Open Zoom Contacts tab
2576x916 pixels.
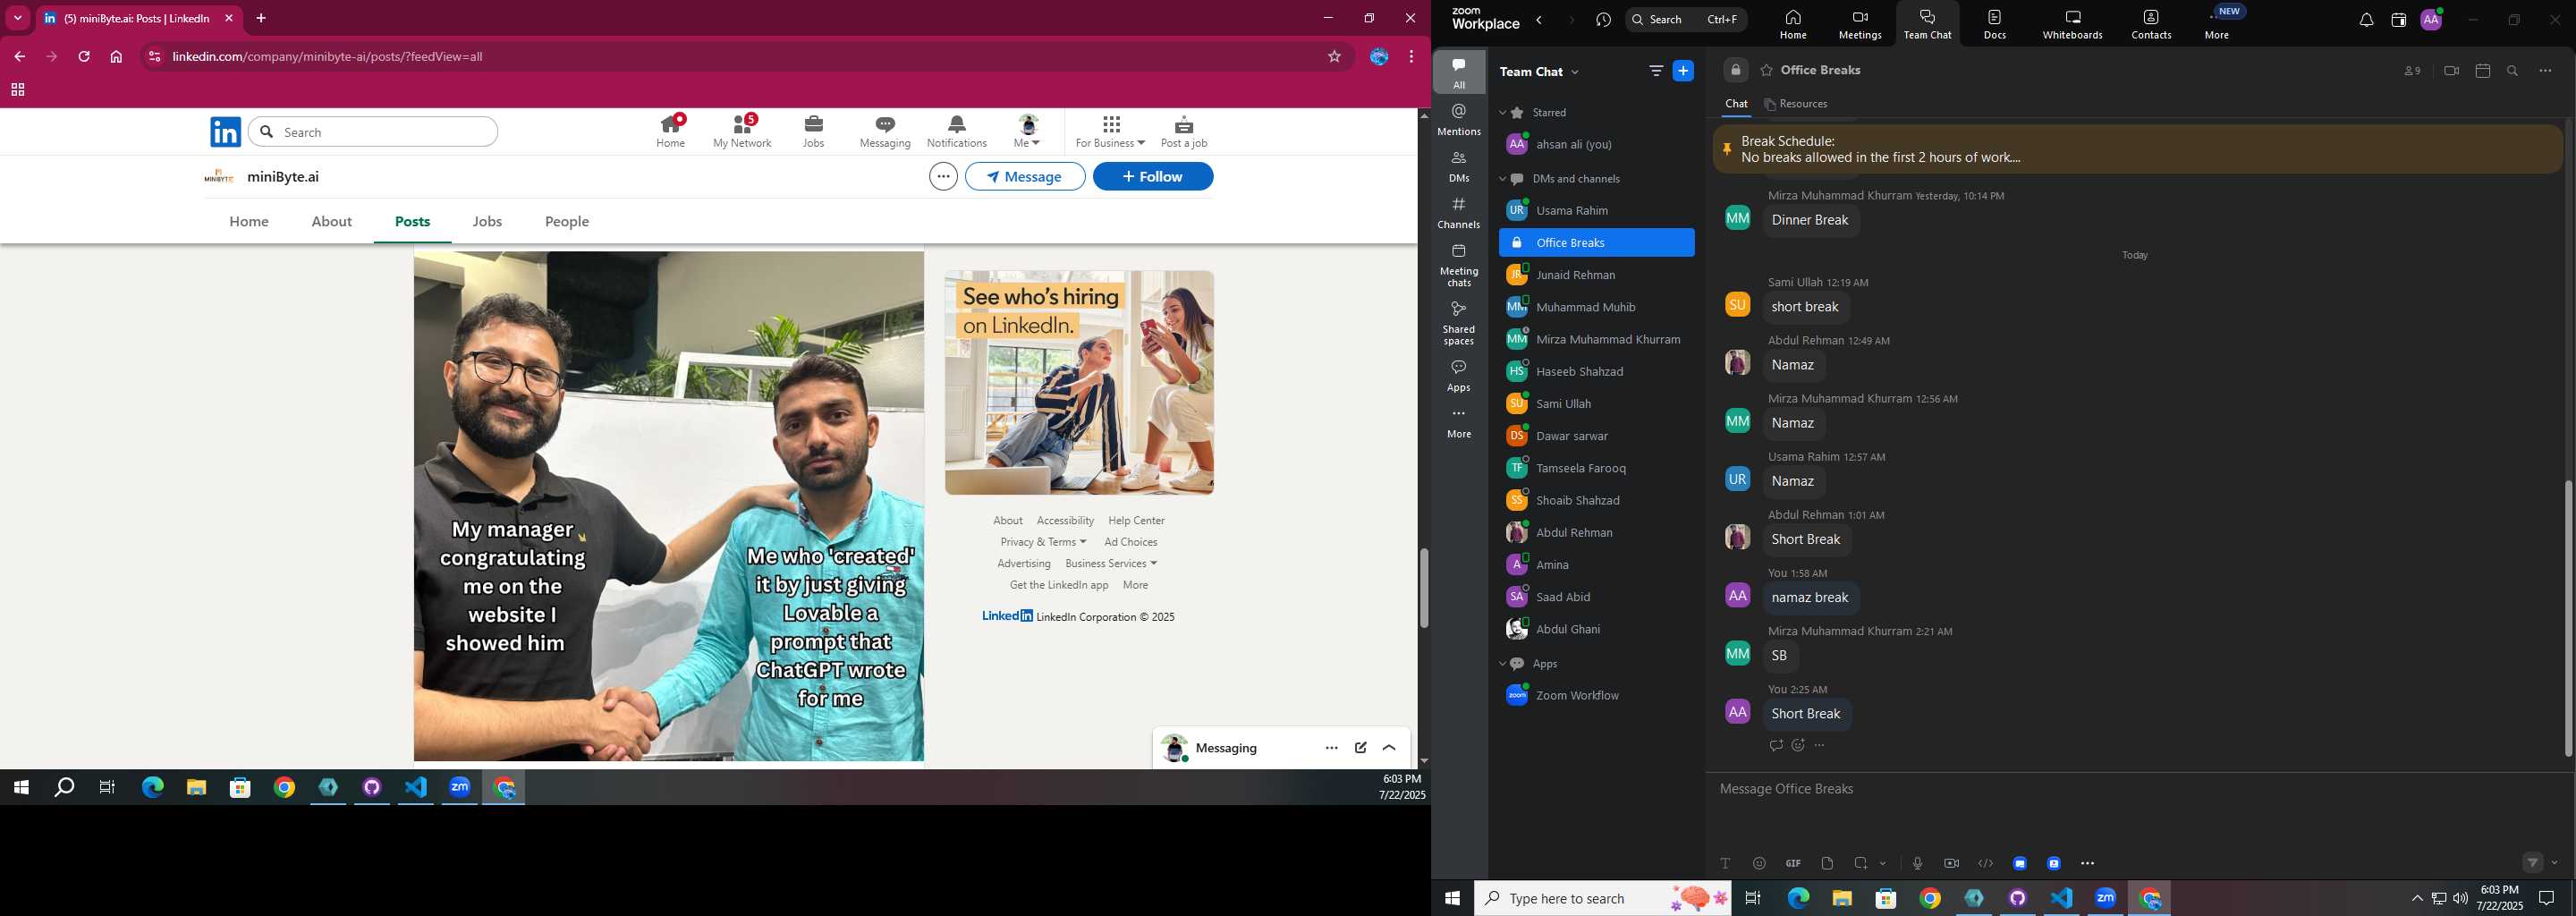pyautogui.click(x=2151, y=24)
